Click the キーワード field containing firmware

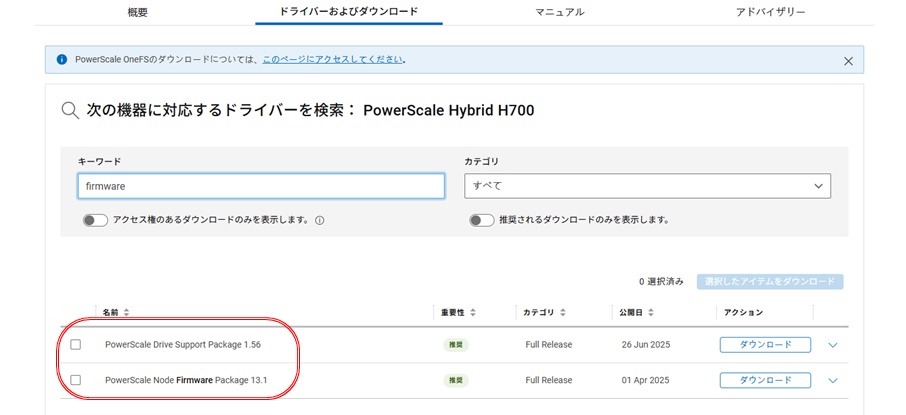[x=261, y=186]
